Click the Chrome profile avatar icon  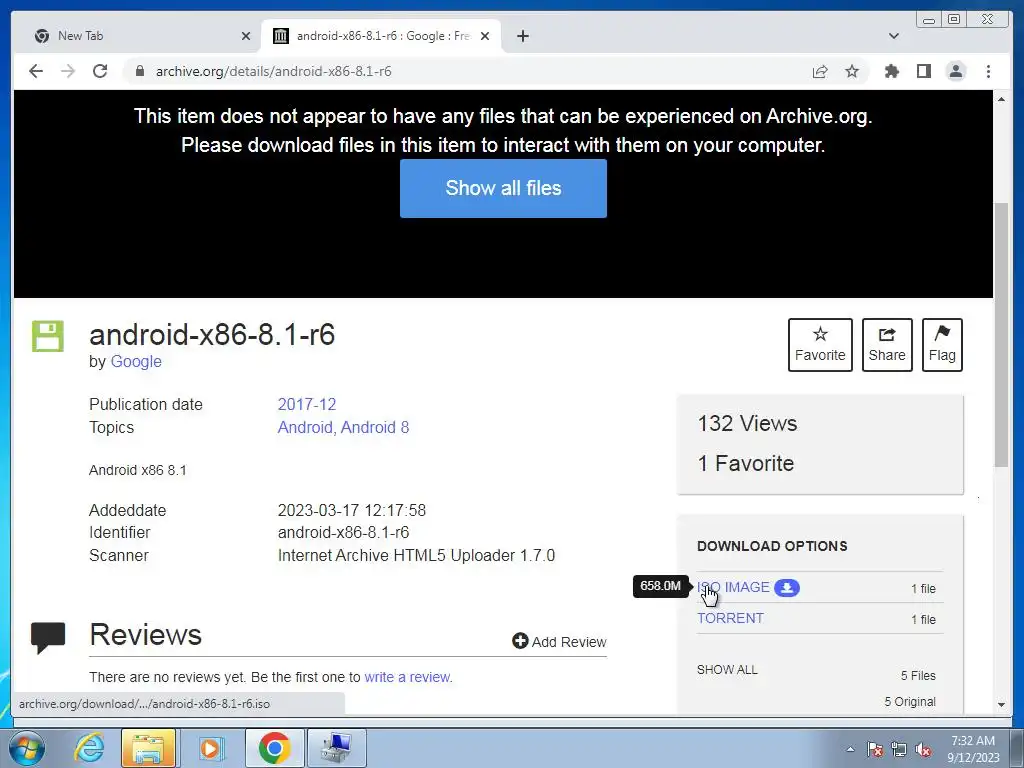tap(955, 71)
